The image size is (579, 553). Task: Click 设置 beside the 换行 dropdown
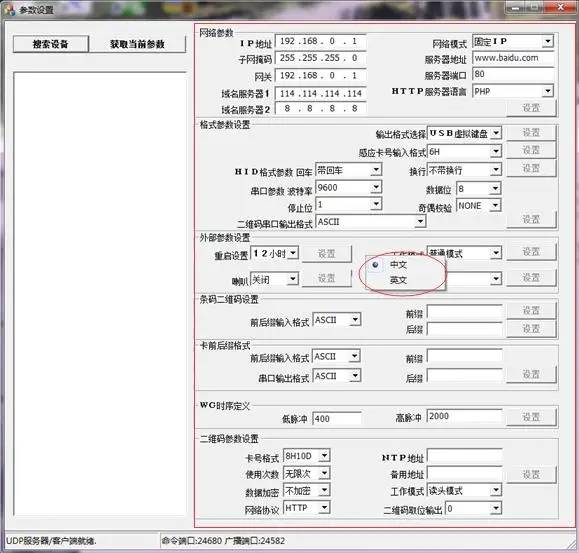click(x=531, y=168)
